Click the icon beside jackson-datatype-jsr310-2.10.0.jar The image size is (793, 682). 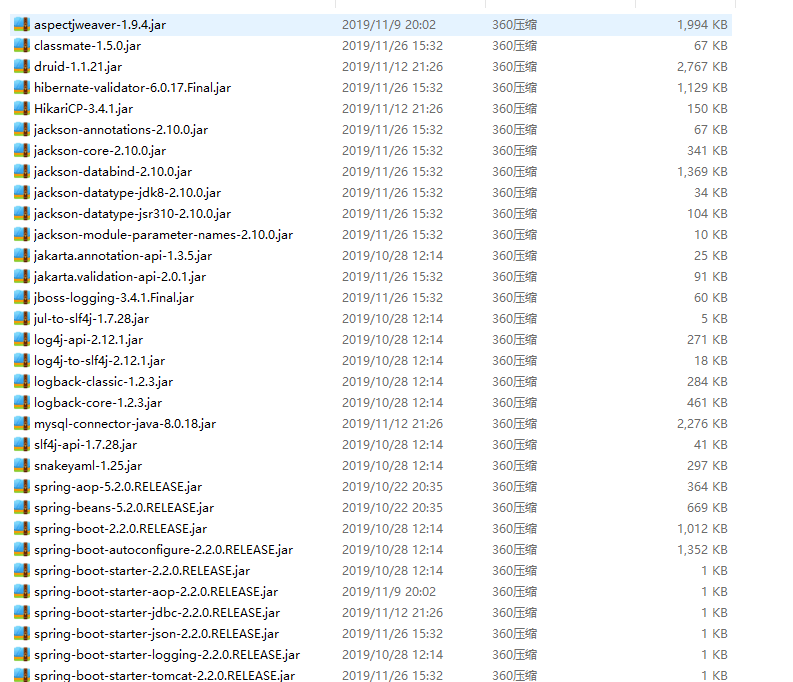(22, 213)
